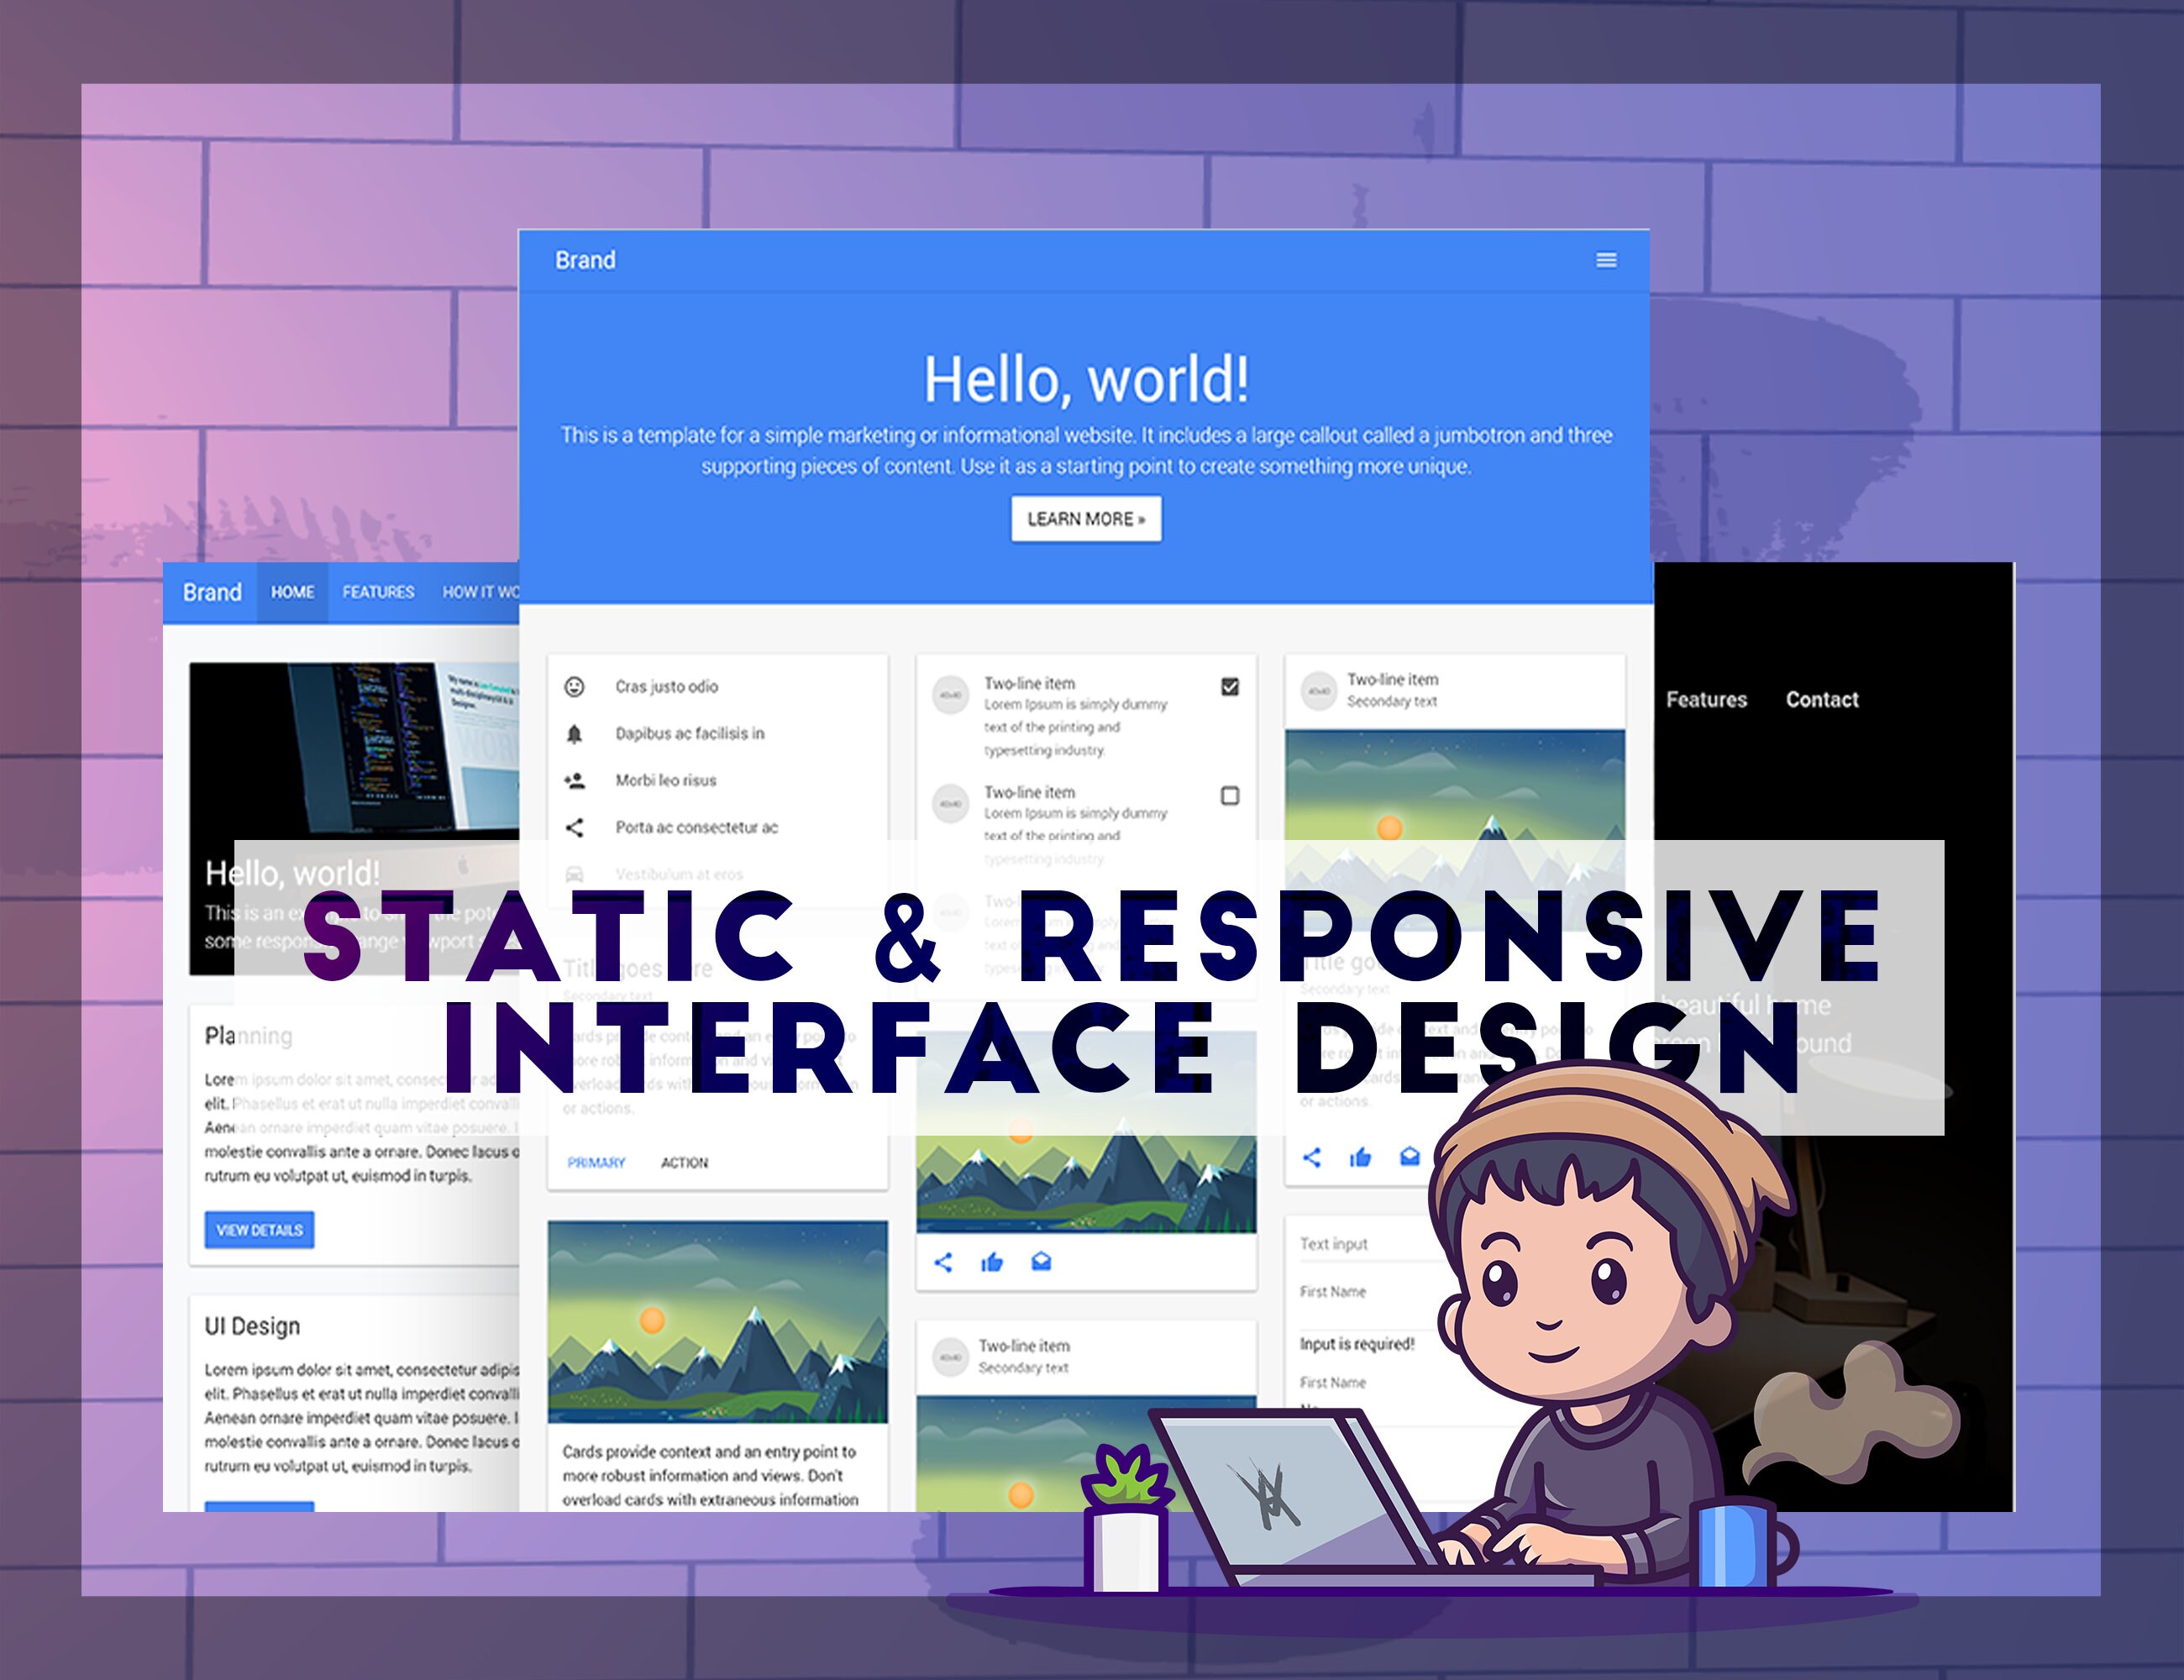
Task: Check the second Two-line item checkbox
Action: pyautogui.click(x=1230, y=796)
